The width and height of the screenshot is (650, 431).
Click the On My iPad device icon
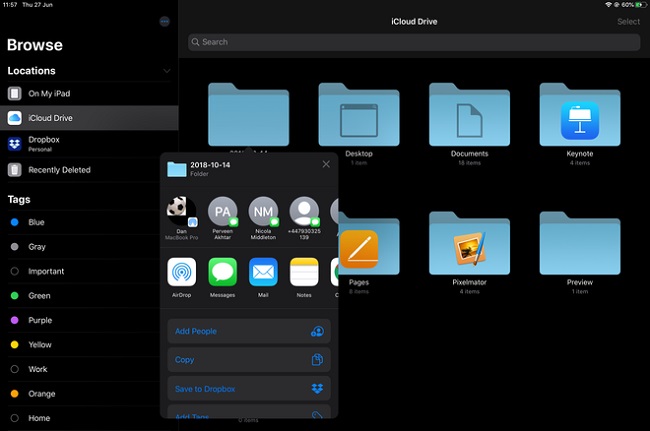[15, 94]
